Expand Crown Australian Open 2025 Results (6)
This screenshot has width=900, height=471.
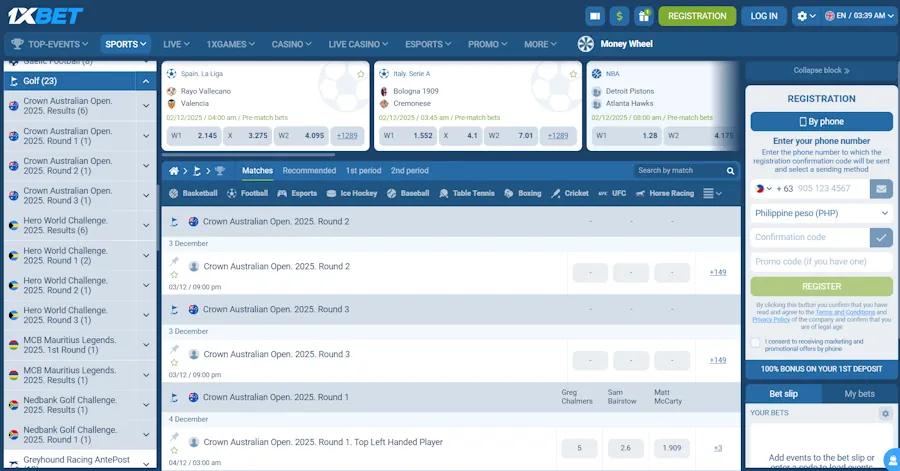(146, 106)
